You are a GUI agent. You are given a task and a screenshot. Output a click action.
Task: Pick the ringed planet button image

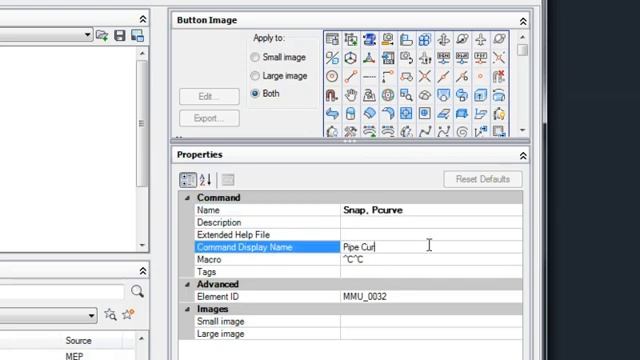tap(500, 40)
